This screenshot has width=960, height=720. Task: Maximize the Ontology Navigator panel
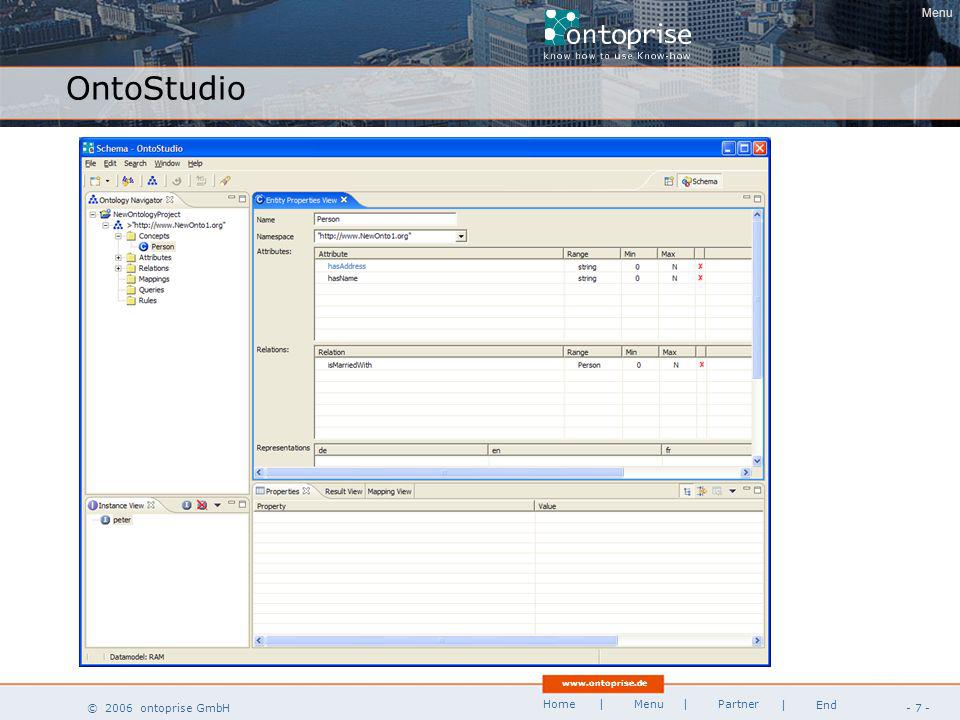[242, 198]
